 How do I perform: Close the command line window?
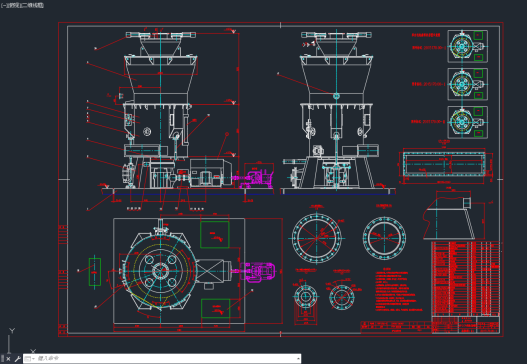[8, 359]
